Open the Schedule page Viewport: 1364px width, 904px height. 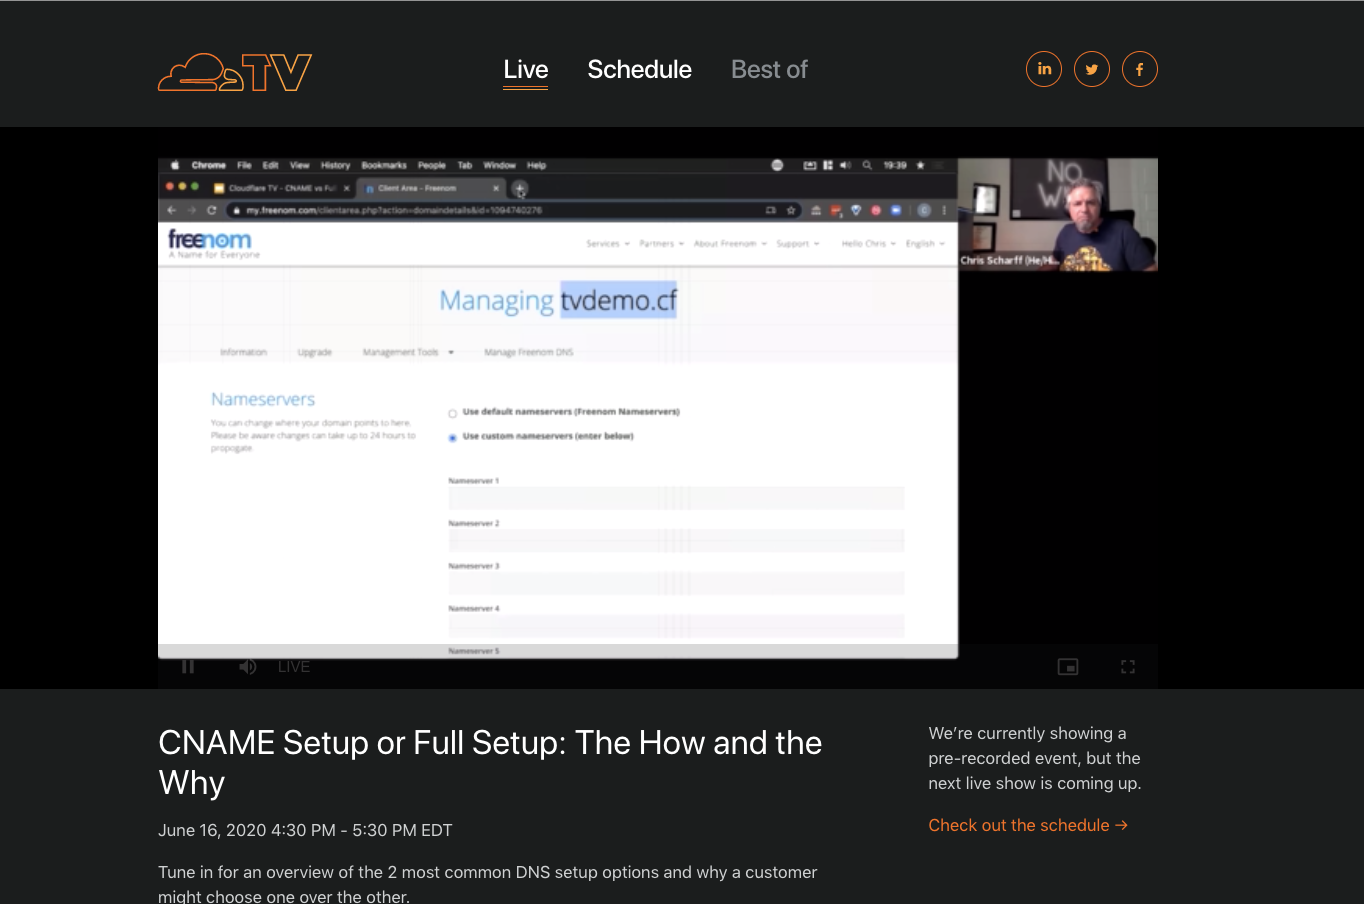(639, 69)
